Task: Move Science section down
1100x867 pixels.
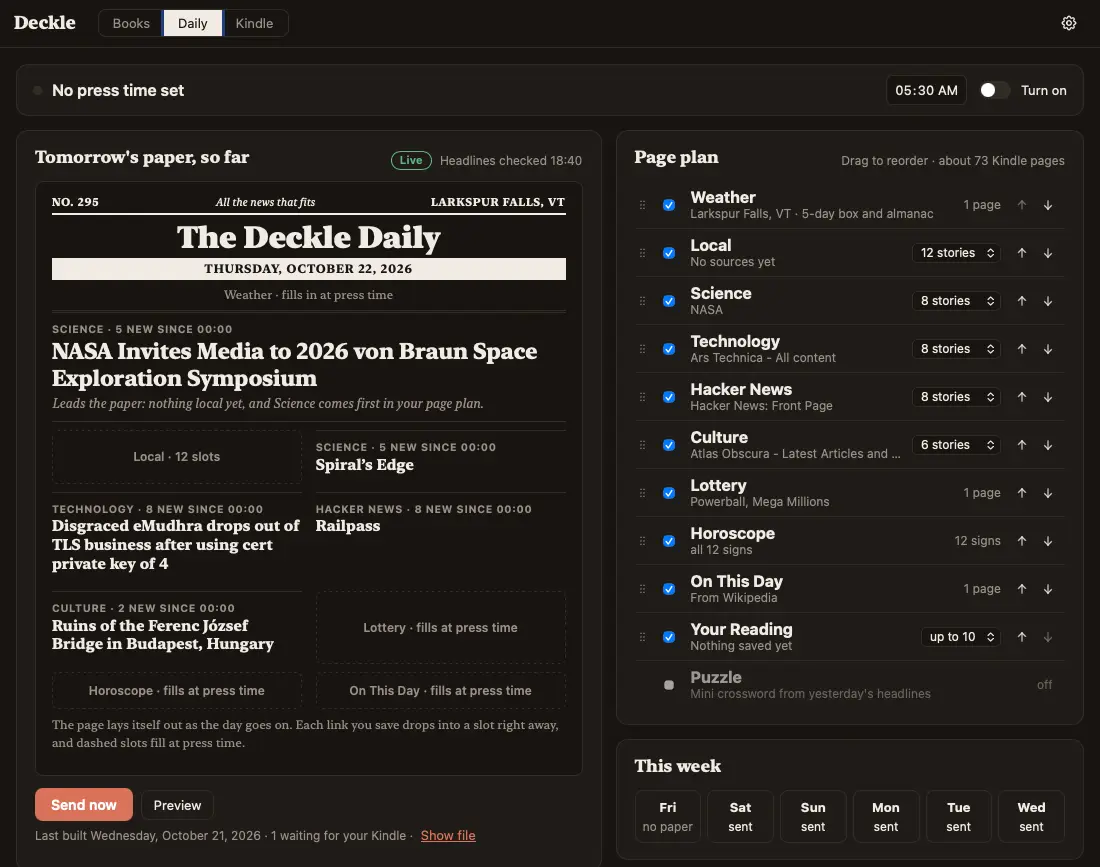Action: coord(1047,301)
